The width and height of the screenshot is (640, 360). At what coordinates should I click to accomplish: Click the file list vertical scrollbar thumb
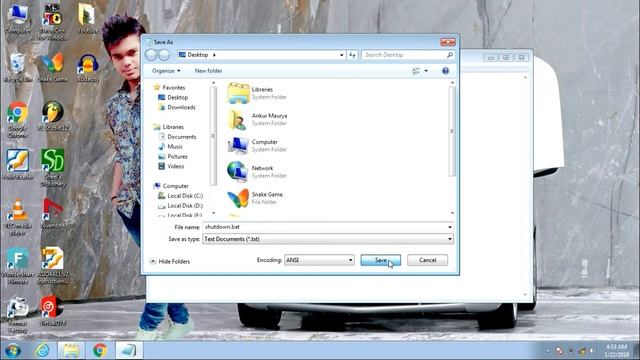(452, 131)
